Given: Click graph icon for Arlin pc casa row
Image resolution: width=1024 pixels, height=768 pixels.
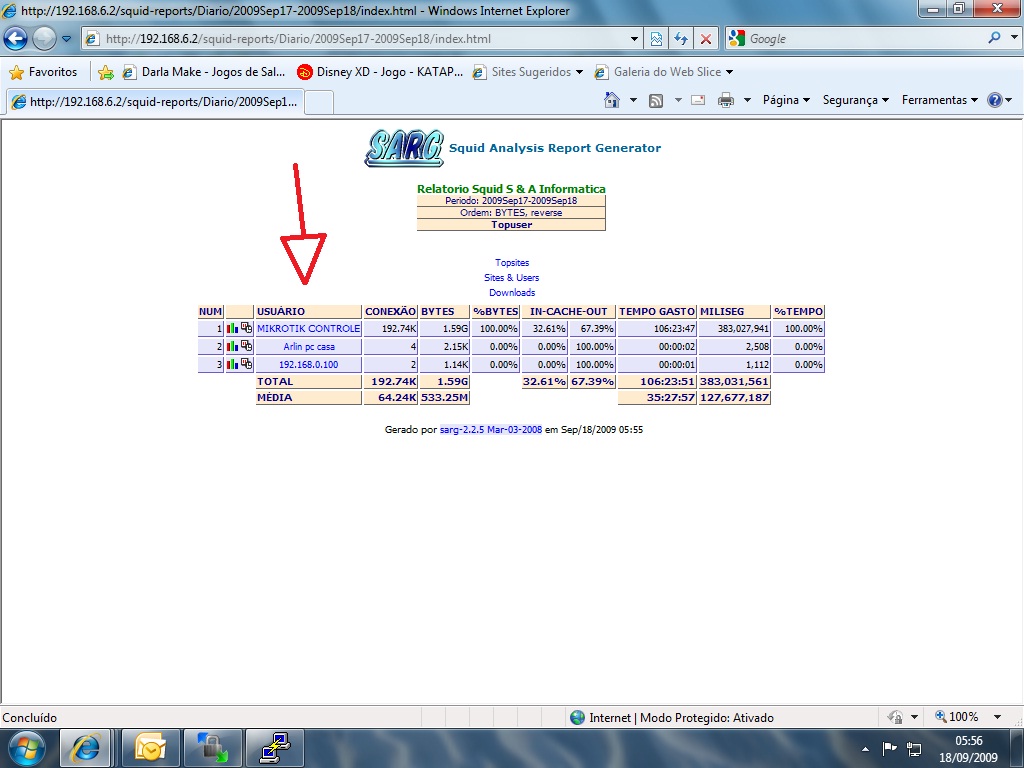Looking at the screenshot, I should pyautogui.click(x=232, y=345).
